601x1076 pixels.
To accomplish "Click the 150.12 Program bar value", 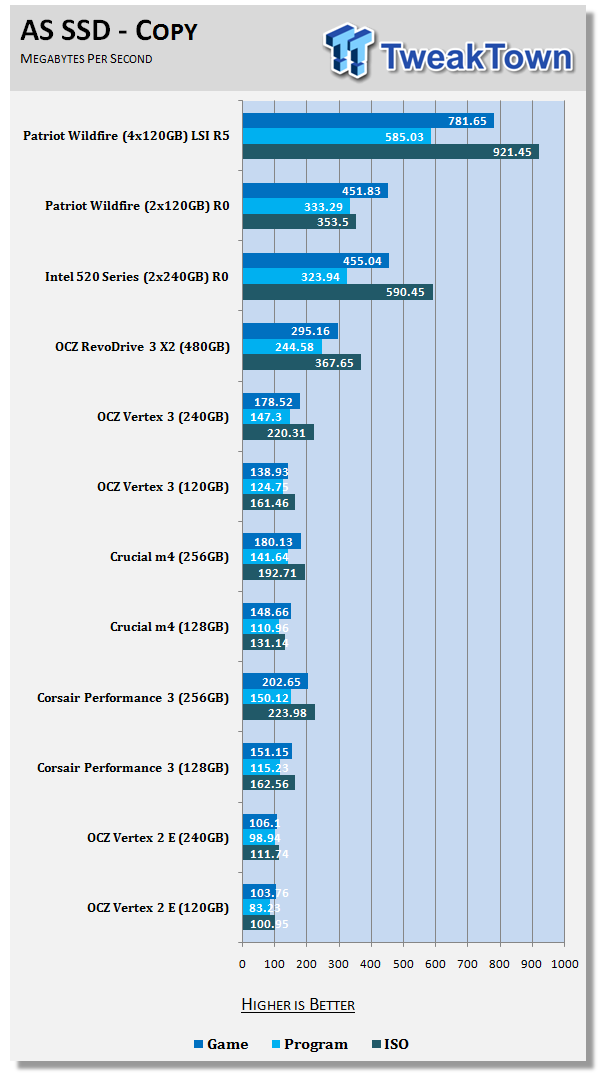I will tap(268, 697).
